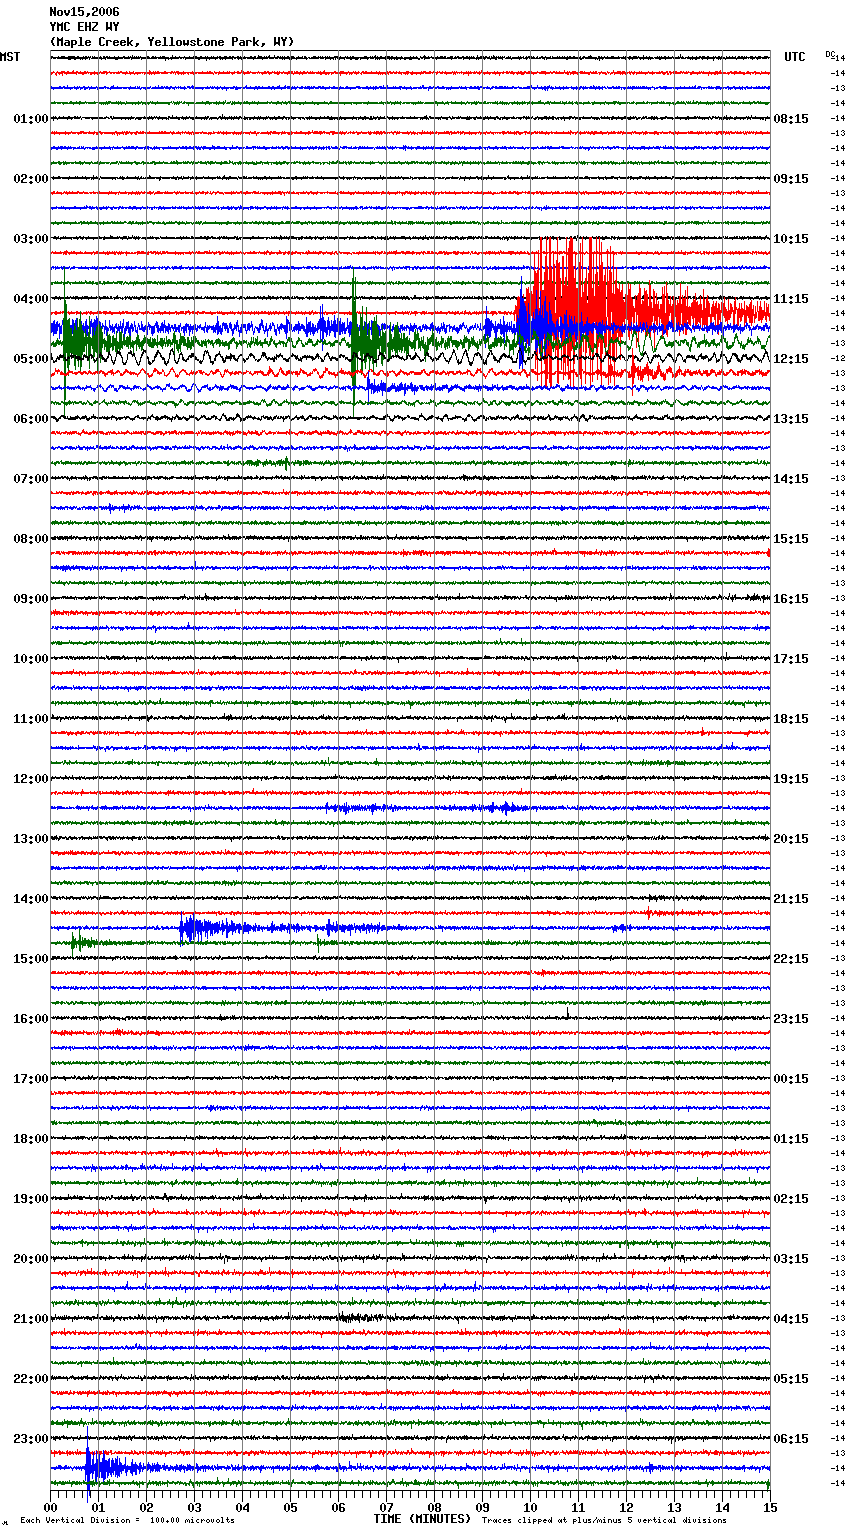
Task: Click the minute 05 x-axis tick label
Action: click(x=290, y=1507)
